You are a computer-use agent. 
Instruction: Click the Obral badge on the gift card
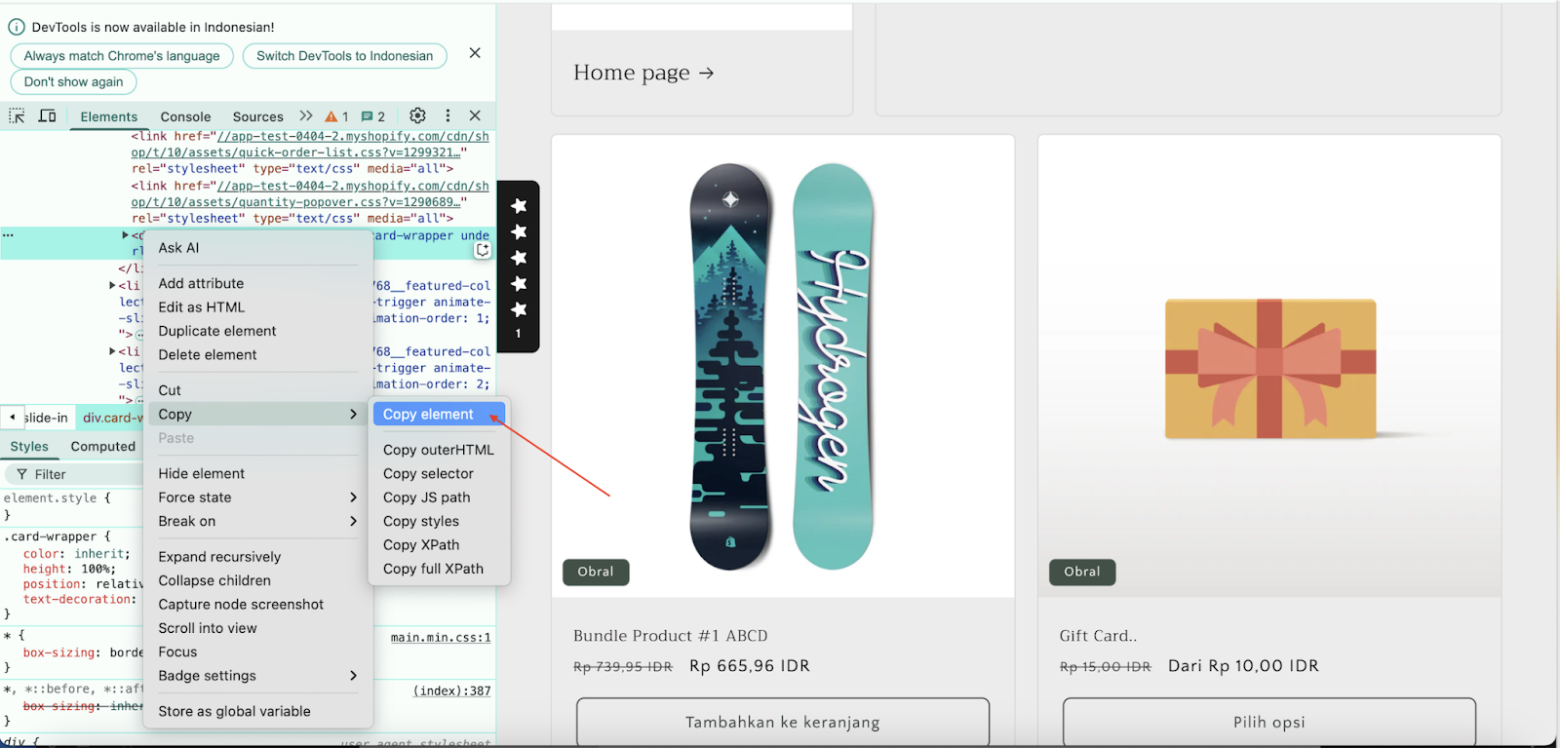point(1081,571)
